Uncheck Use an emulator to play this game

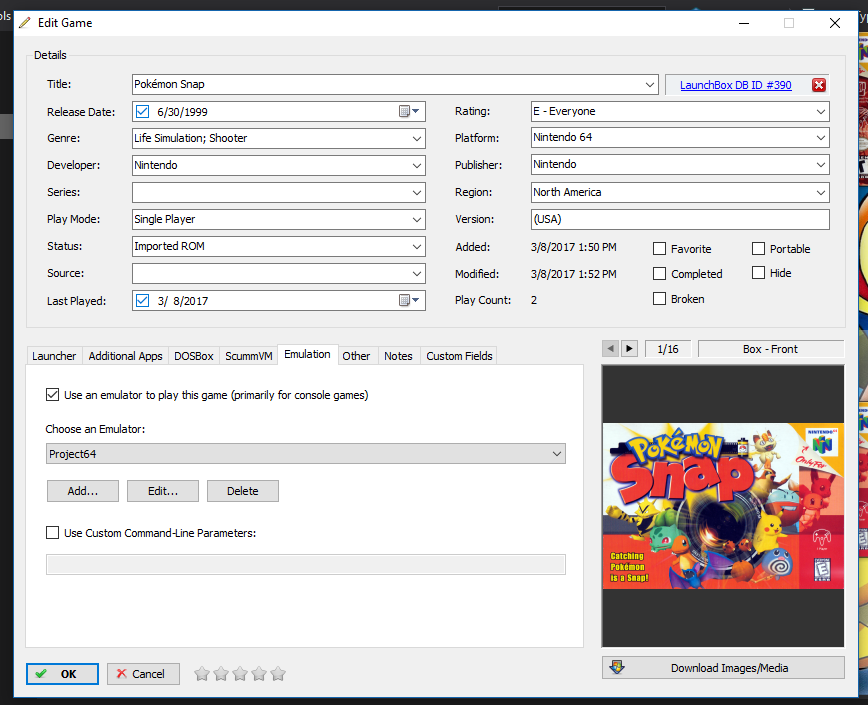click(53, 395)
